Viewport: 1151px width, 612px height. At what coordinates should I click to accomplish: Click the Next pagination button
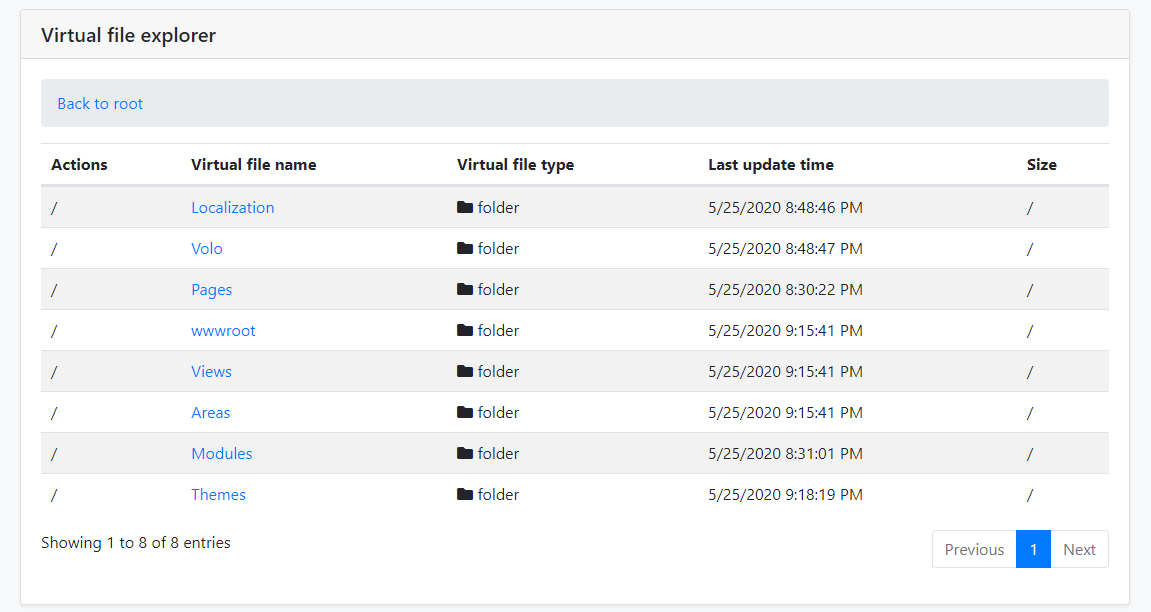[x=1079, y=549]
